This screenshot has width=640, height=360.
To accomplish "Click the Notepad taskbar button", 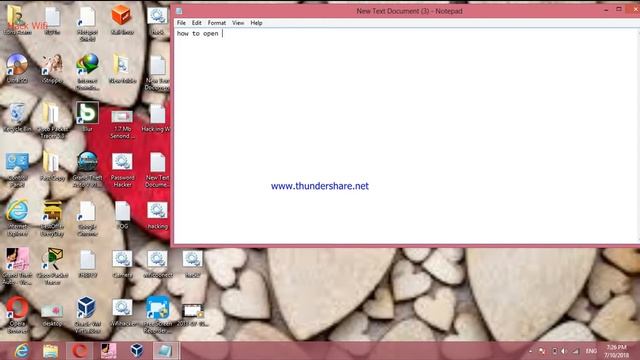I will tap(165, 351).
